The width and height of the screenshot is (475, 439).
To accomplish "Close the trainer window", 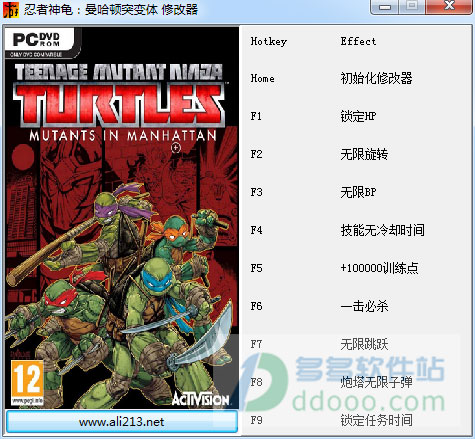I will point(449,6).
